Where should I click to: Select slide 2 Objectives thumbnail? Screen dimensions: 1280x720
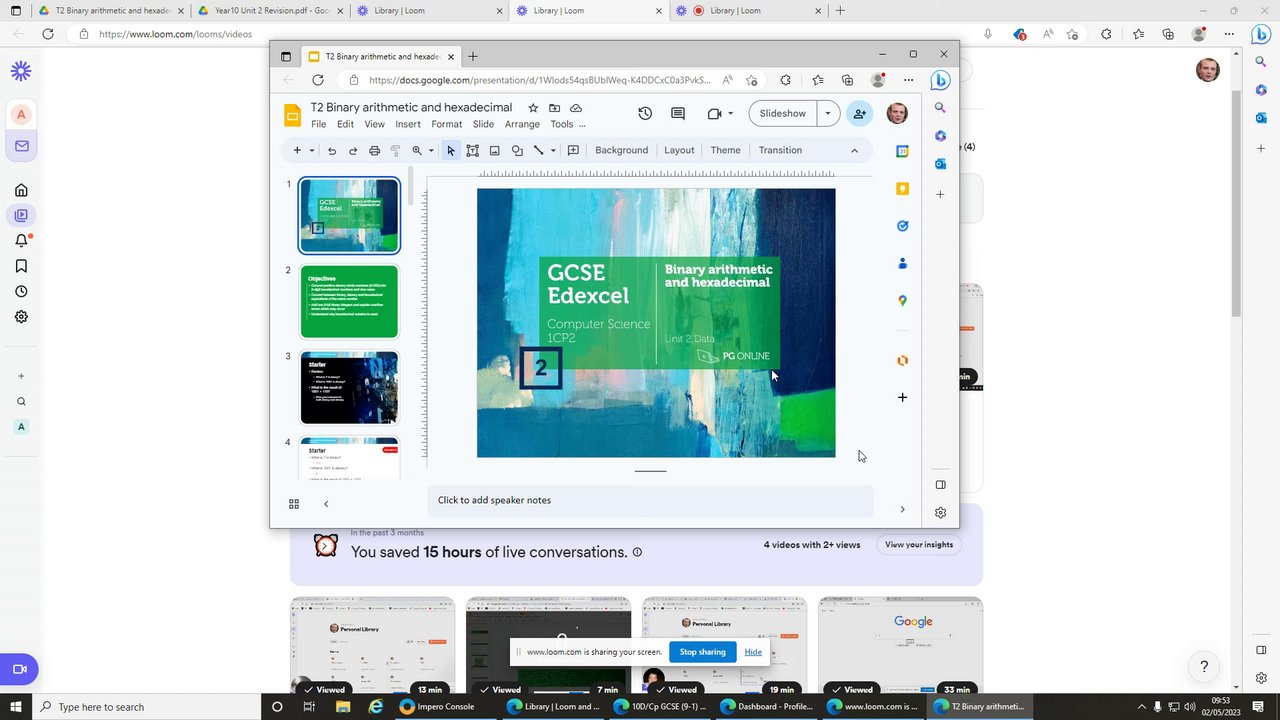(x=349, y=302)
